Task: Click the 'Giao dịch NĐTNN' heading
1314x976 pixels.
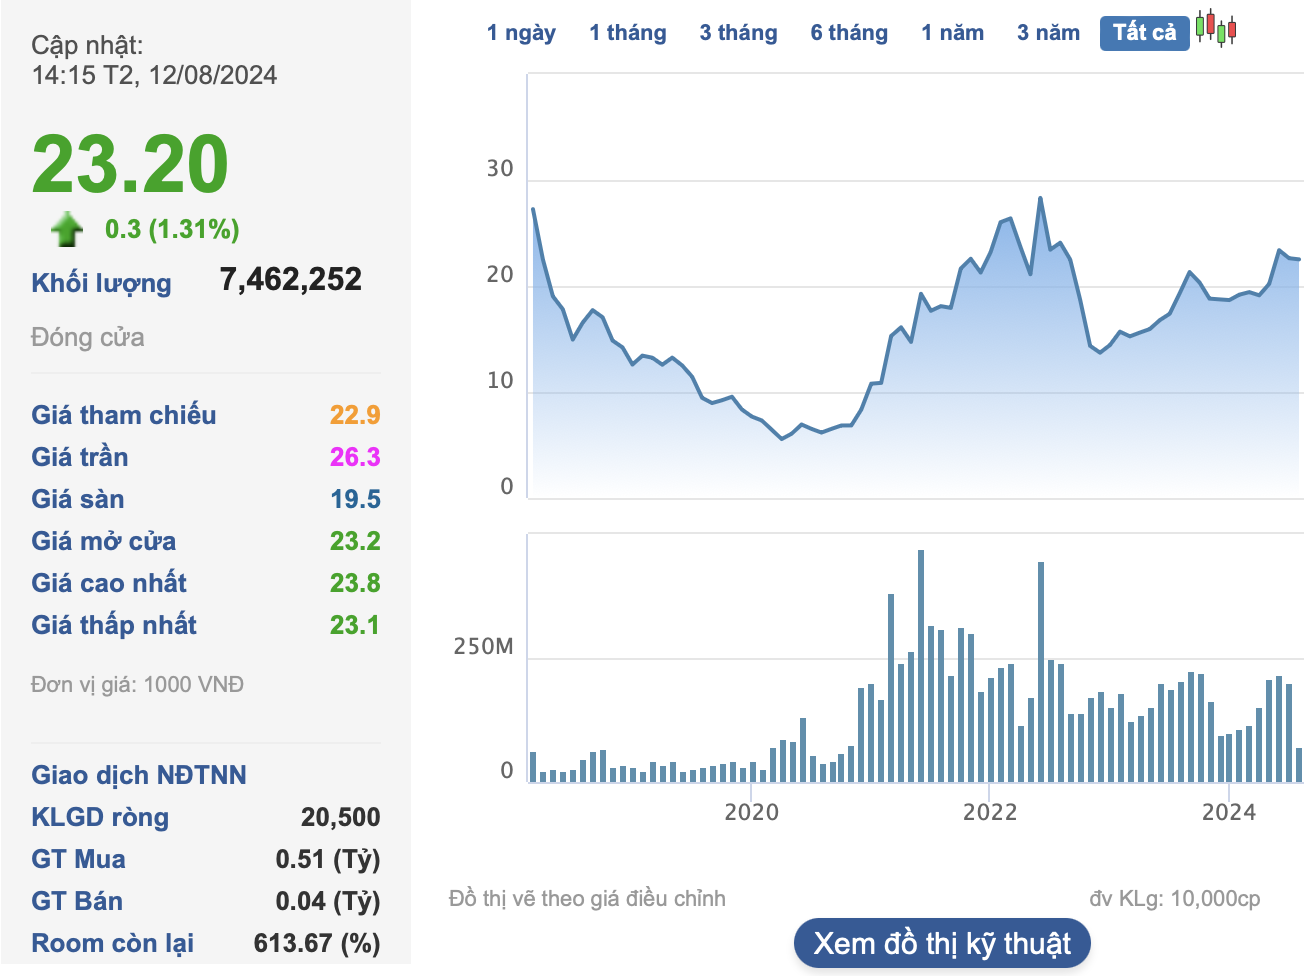Action: point(139,775)
